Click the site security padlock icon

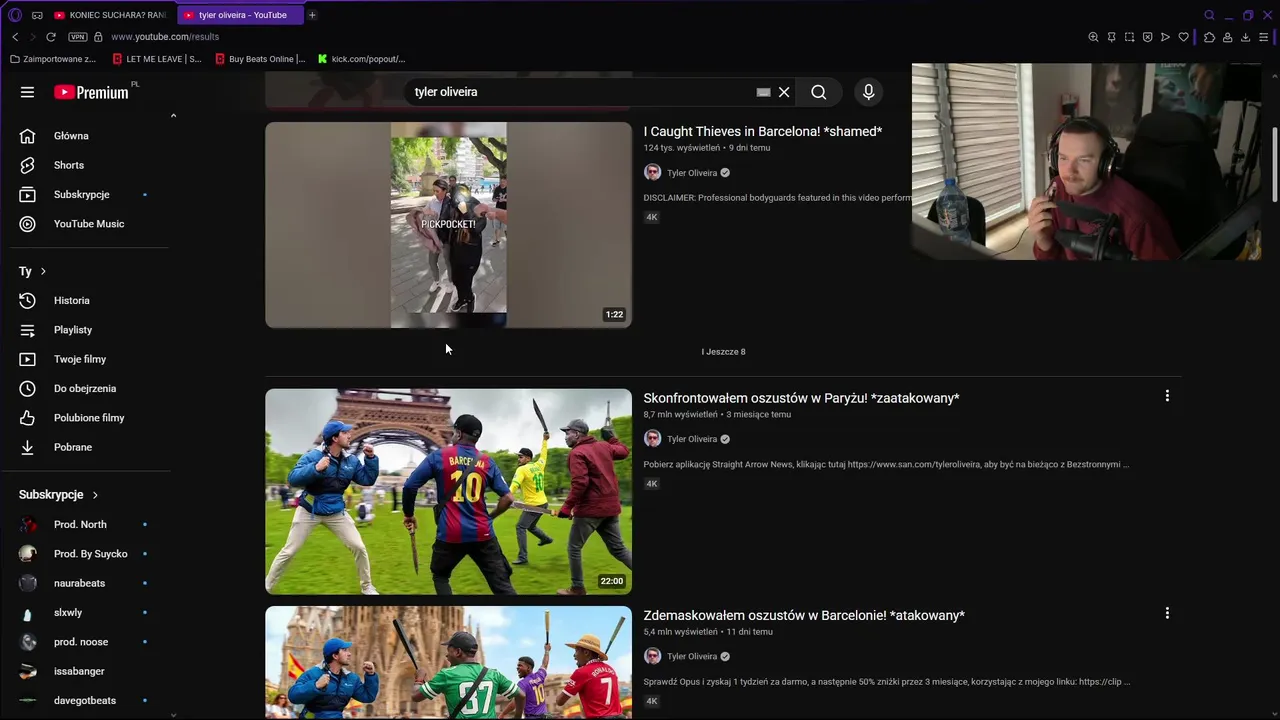pos(98,37)
